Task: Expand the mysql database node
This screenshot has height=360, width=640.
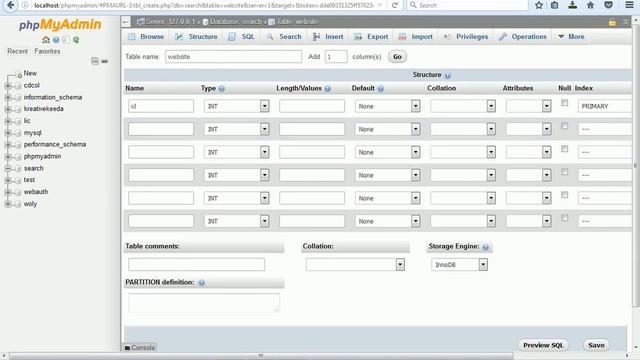Action: coord(8,133)
